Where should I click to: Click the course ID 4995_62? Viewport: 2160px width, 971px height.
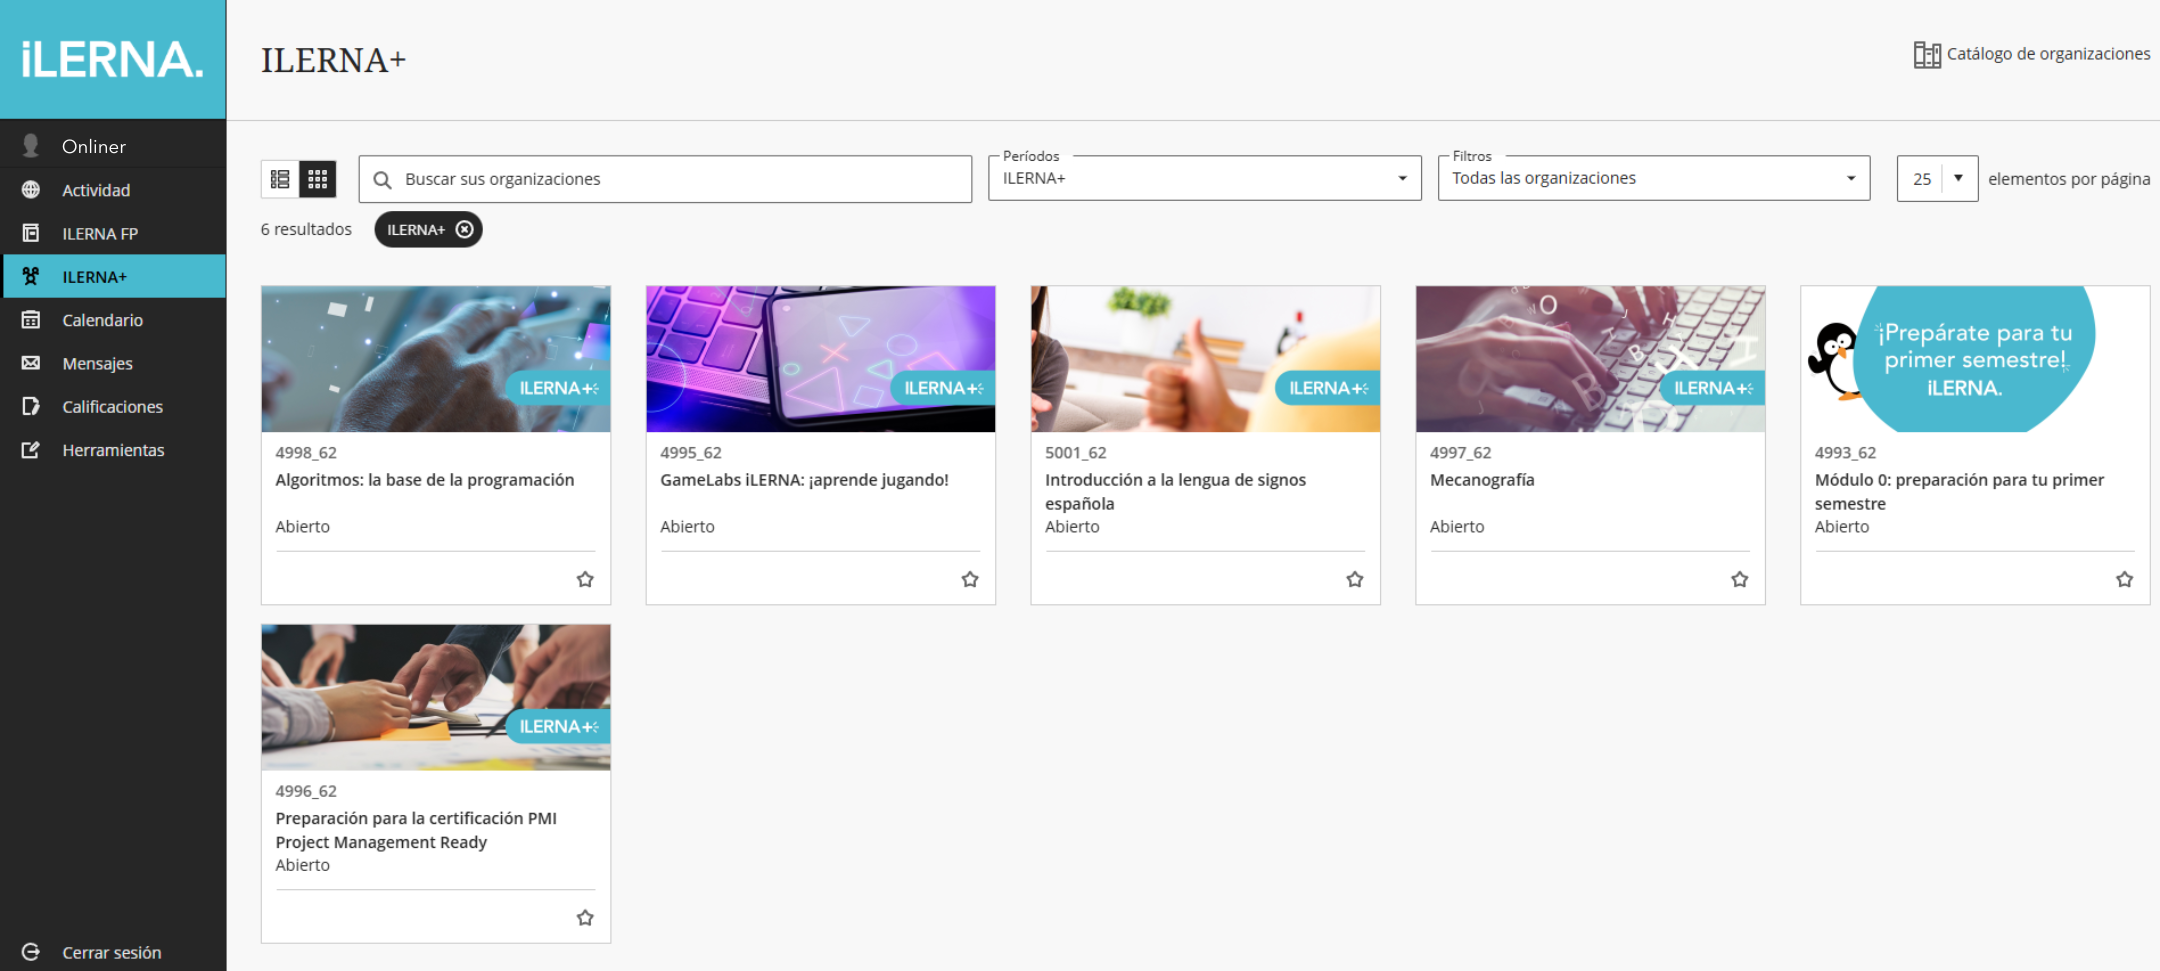pos(691,453)
